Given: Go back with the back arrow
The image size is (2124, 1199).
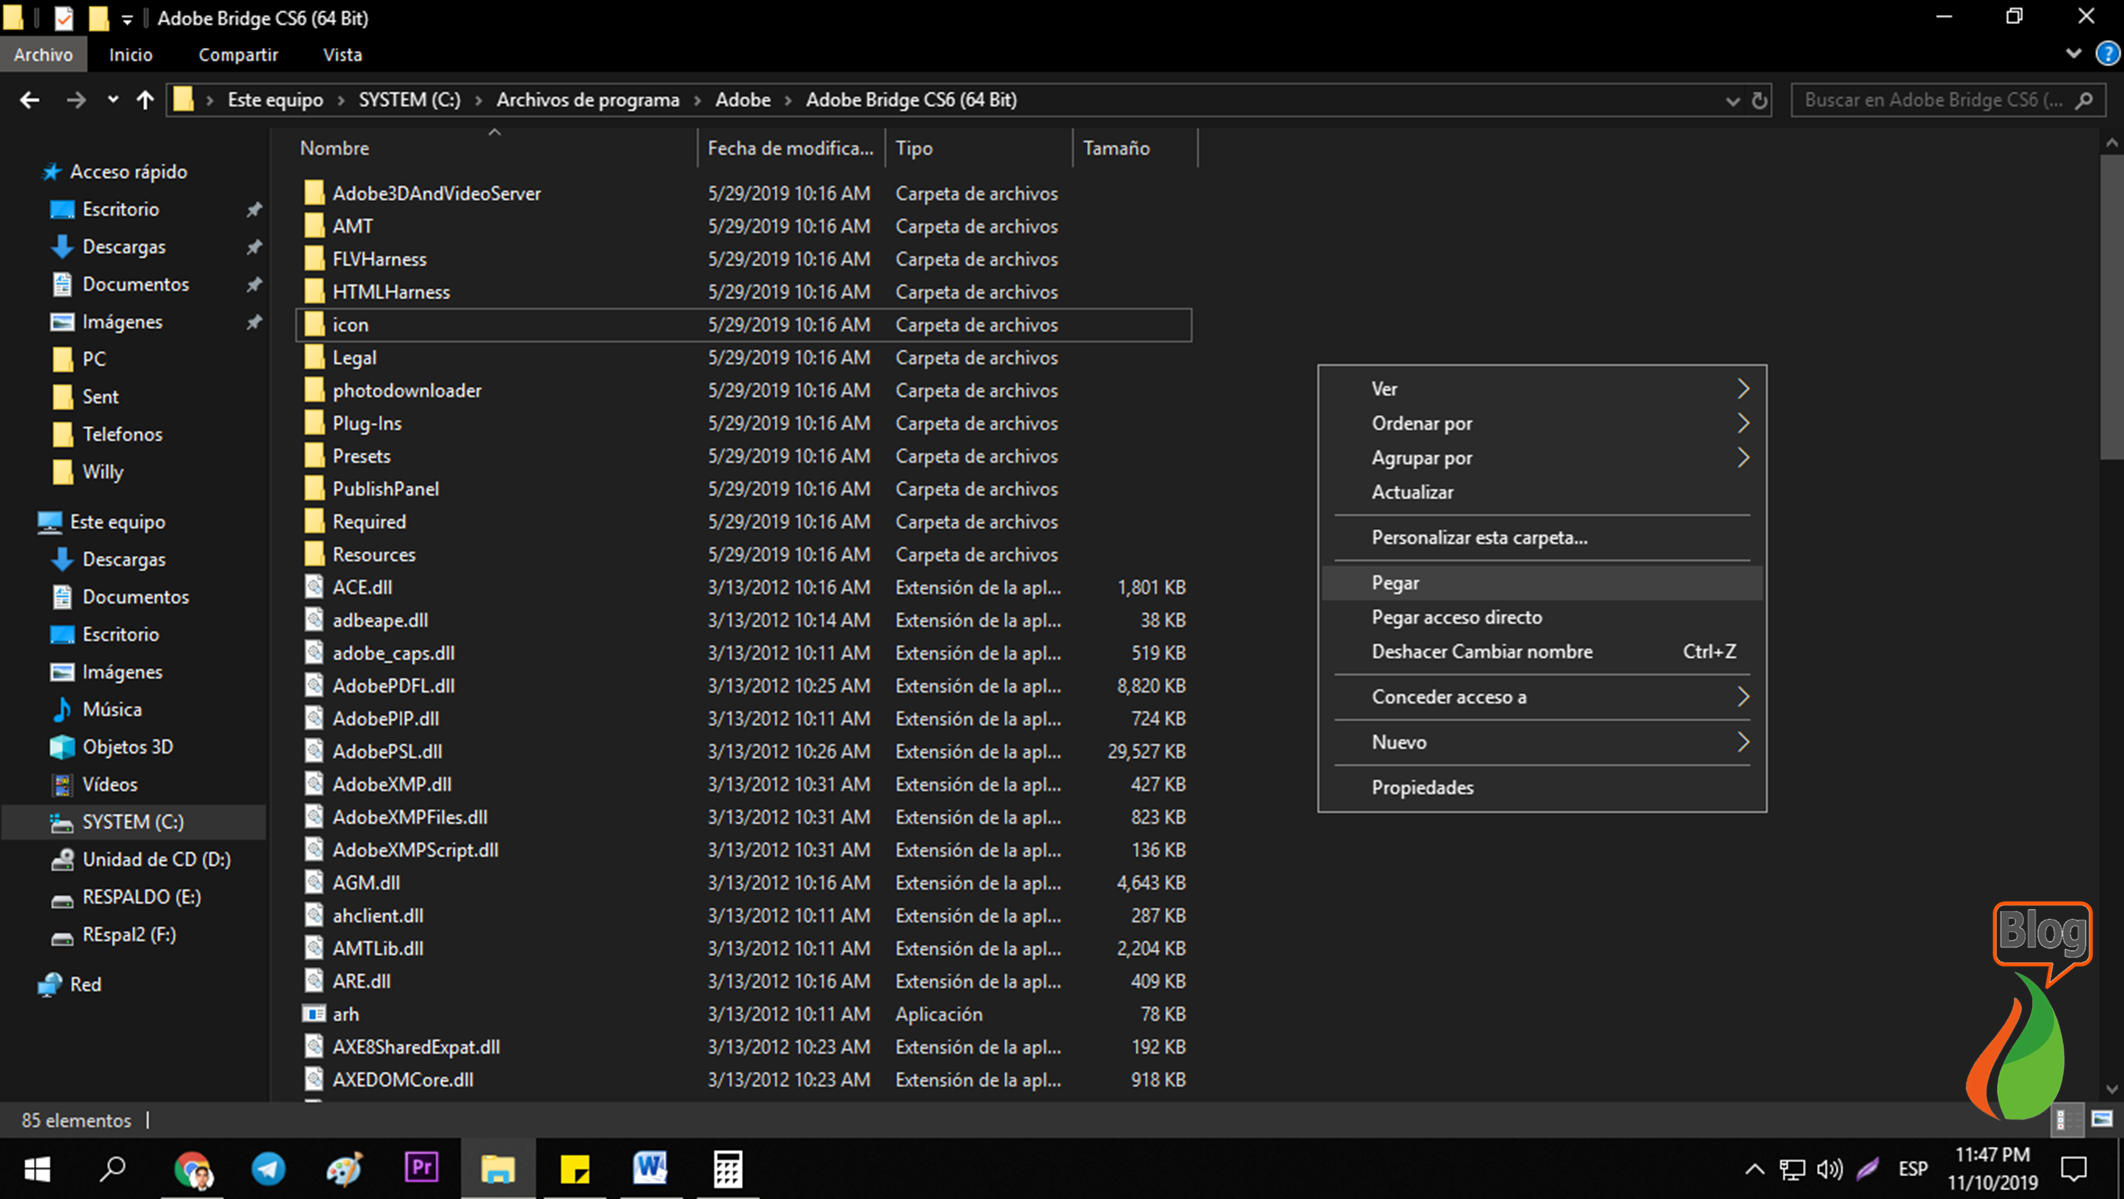Looking at the screenshot, I should tap(29, 100).
